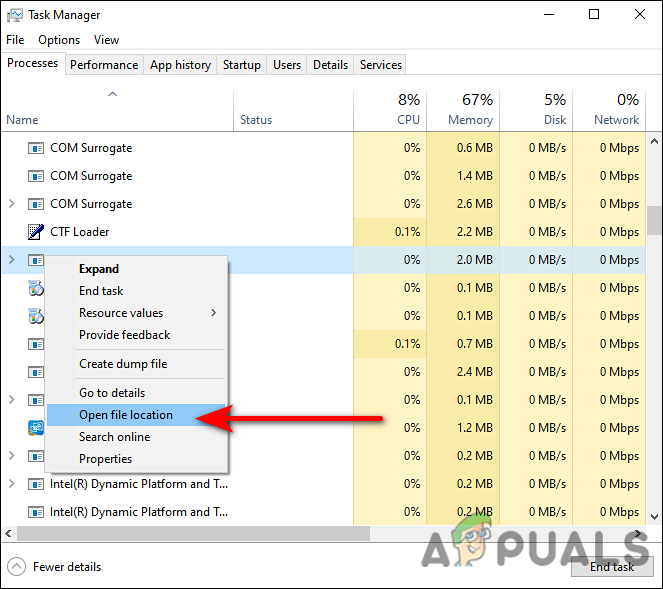663x589 pixels.
Task: Click the icon of the 0.6 MB COM Surrogate
Action: [x=36, y=148]
